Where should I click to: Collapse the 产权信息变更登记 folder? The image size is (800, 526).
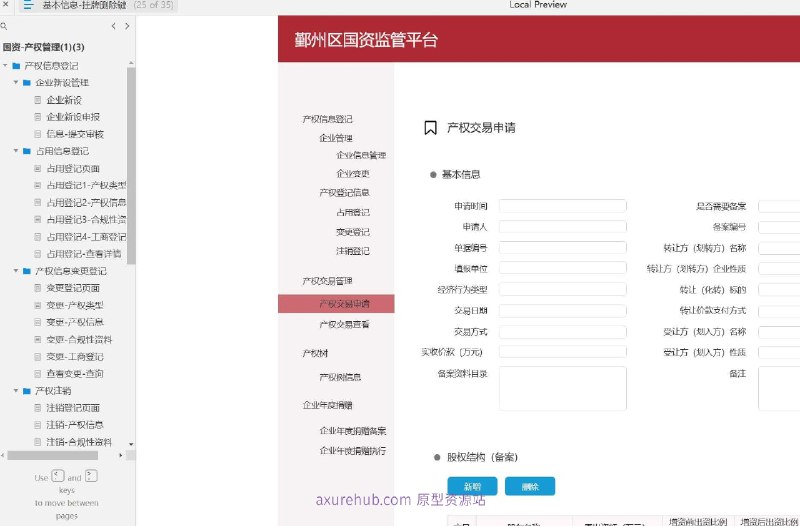[x=16, y=271]
